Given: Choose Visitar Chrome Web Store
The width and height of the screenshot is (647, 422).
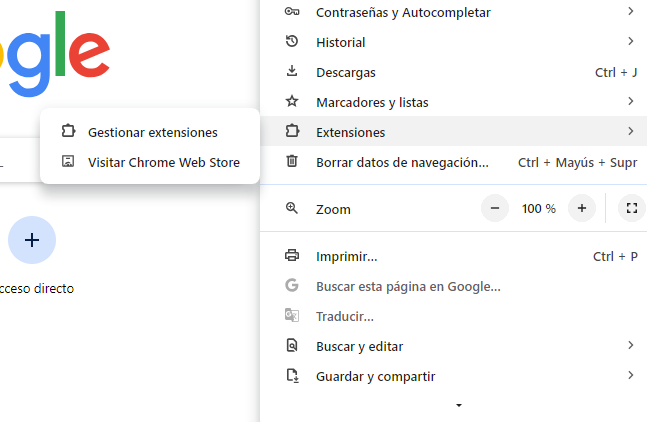Looking at the screenshot, I should (x=150, y=162).
